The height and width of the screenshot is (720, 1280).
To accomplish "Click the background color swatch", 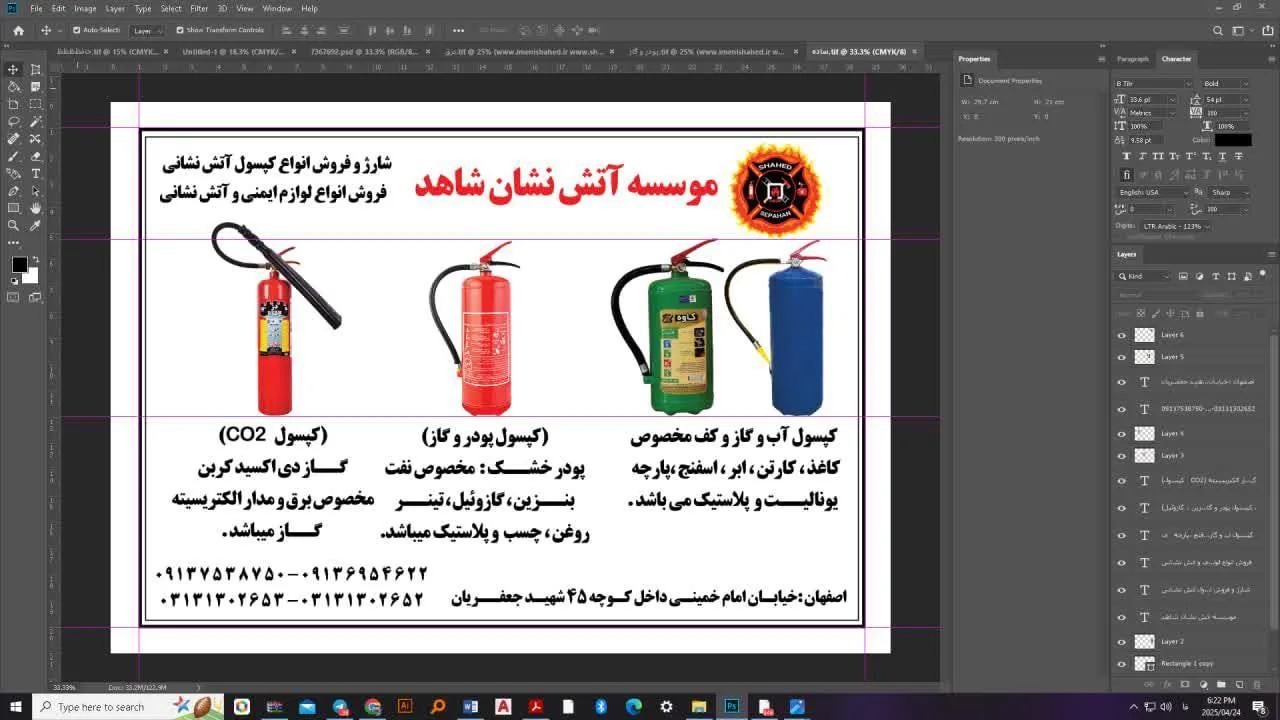I will pos(31,275).
